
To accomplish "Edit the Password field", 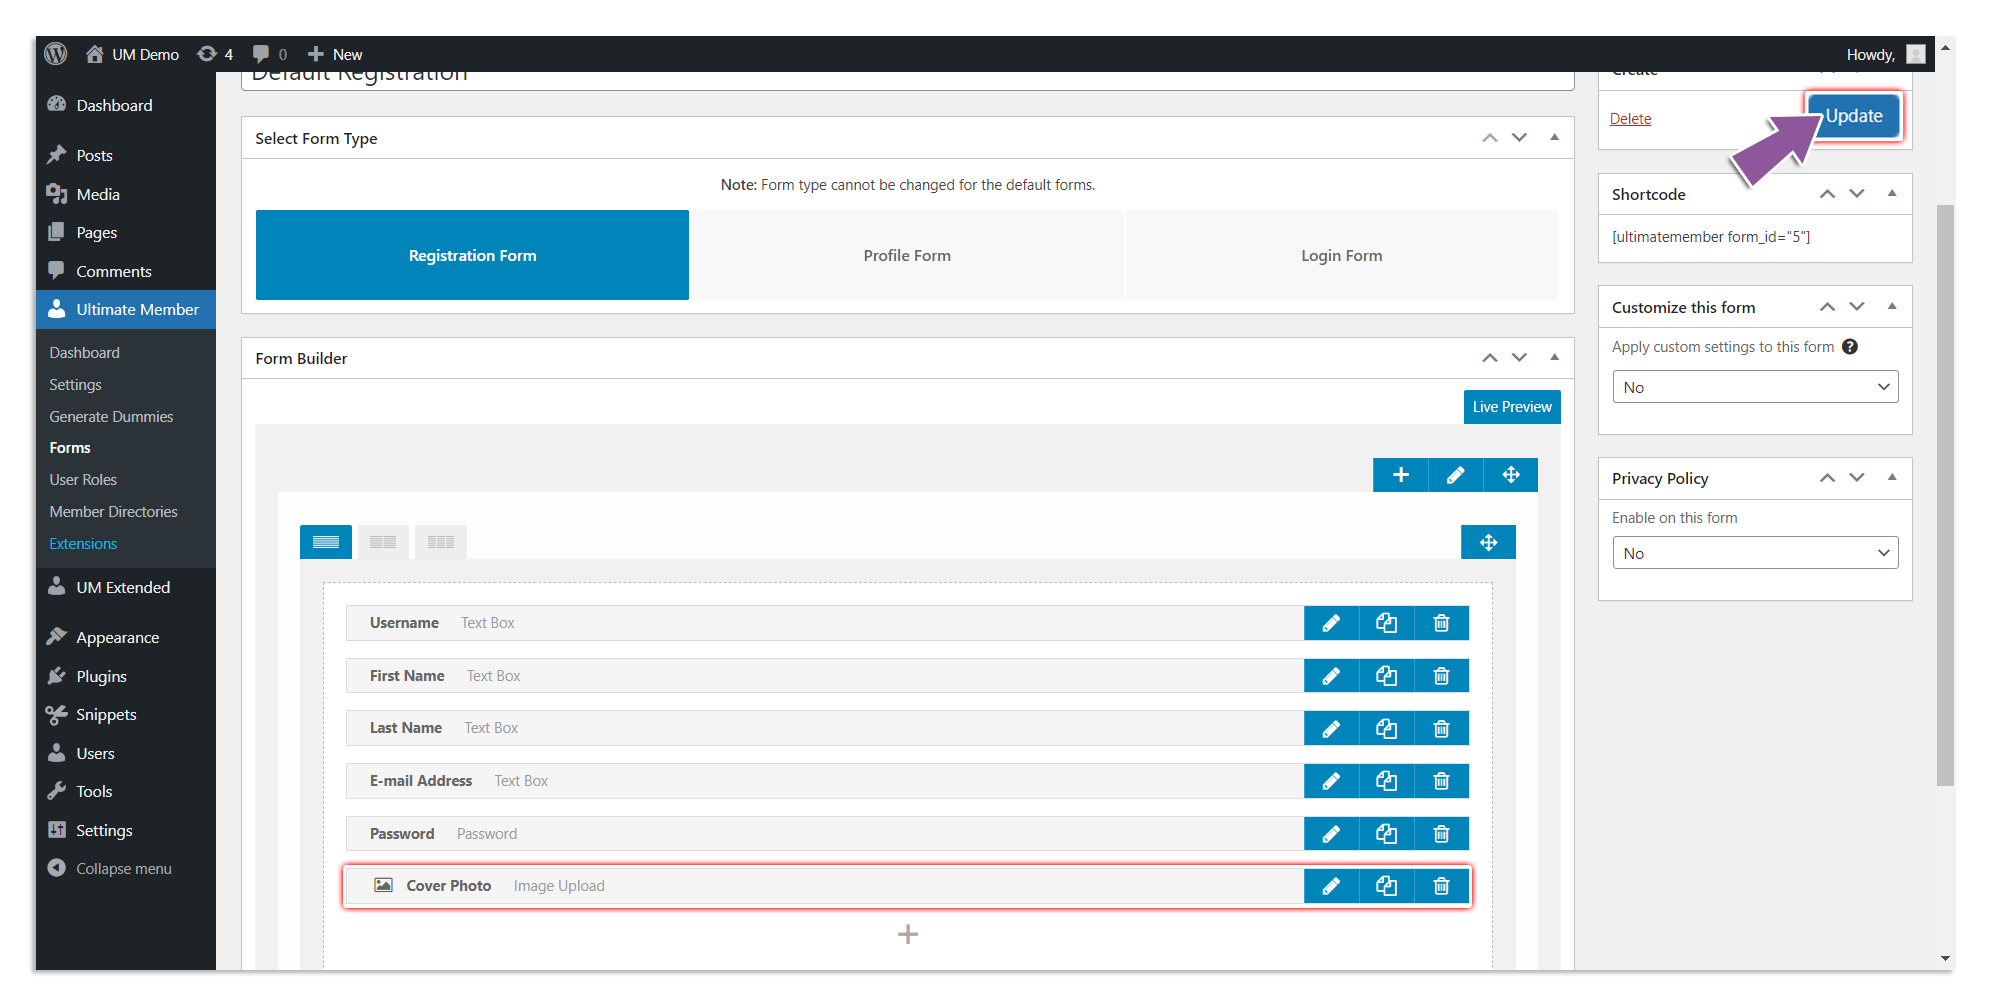I will coord(1331,834).
